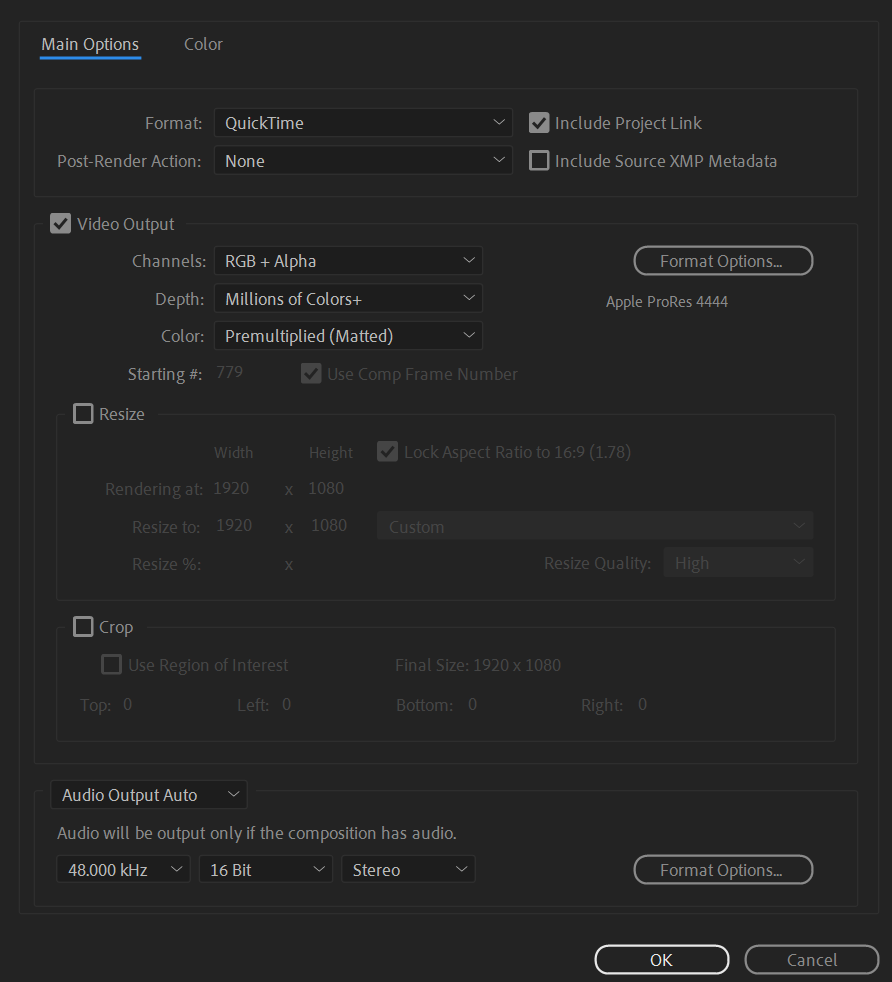
Task: Expand the Audio Output Auto dropdown
Action: click(148, 794)
